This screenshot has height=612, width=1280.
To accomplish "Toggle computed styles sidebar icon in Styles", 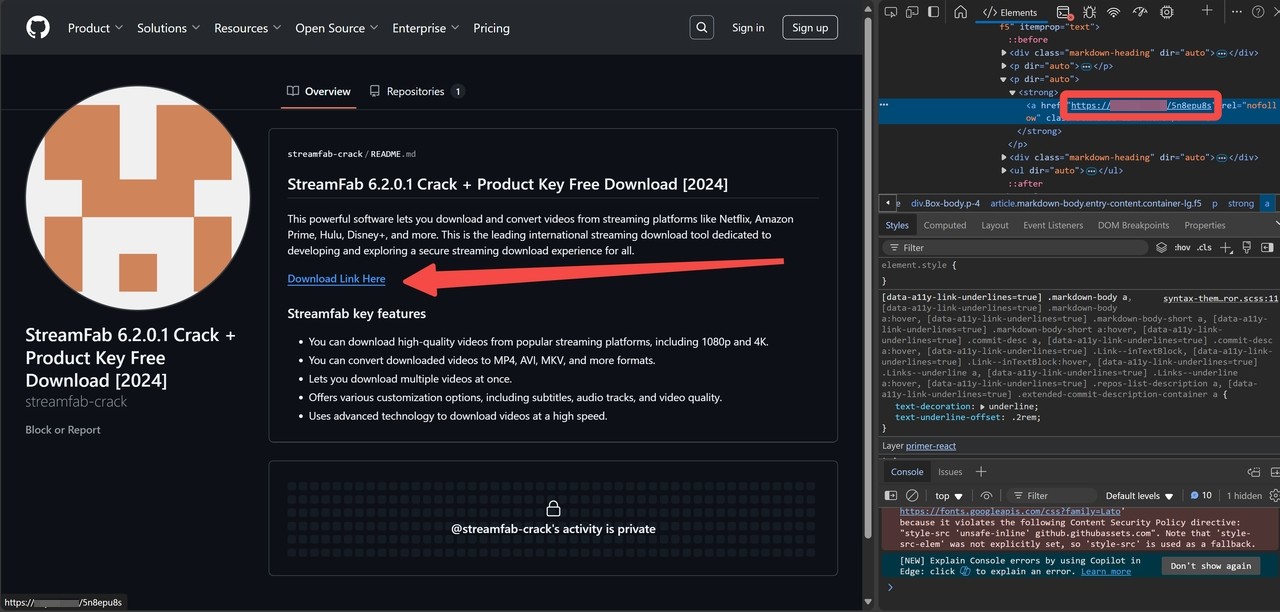I will (1267, 247).
